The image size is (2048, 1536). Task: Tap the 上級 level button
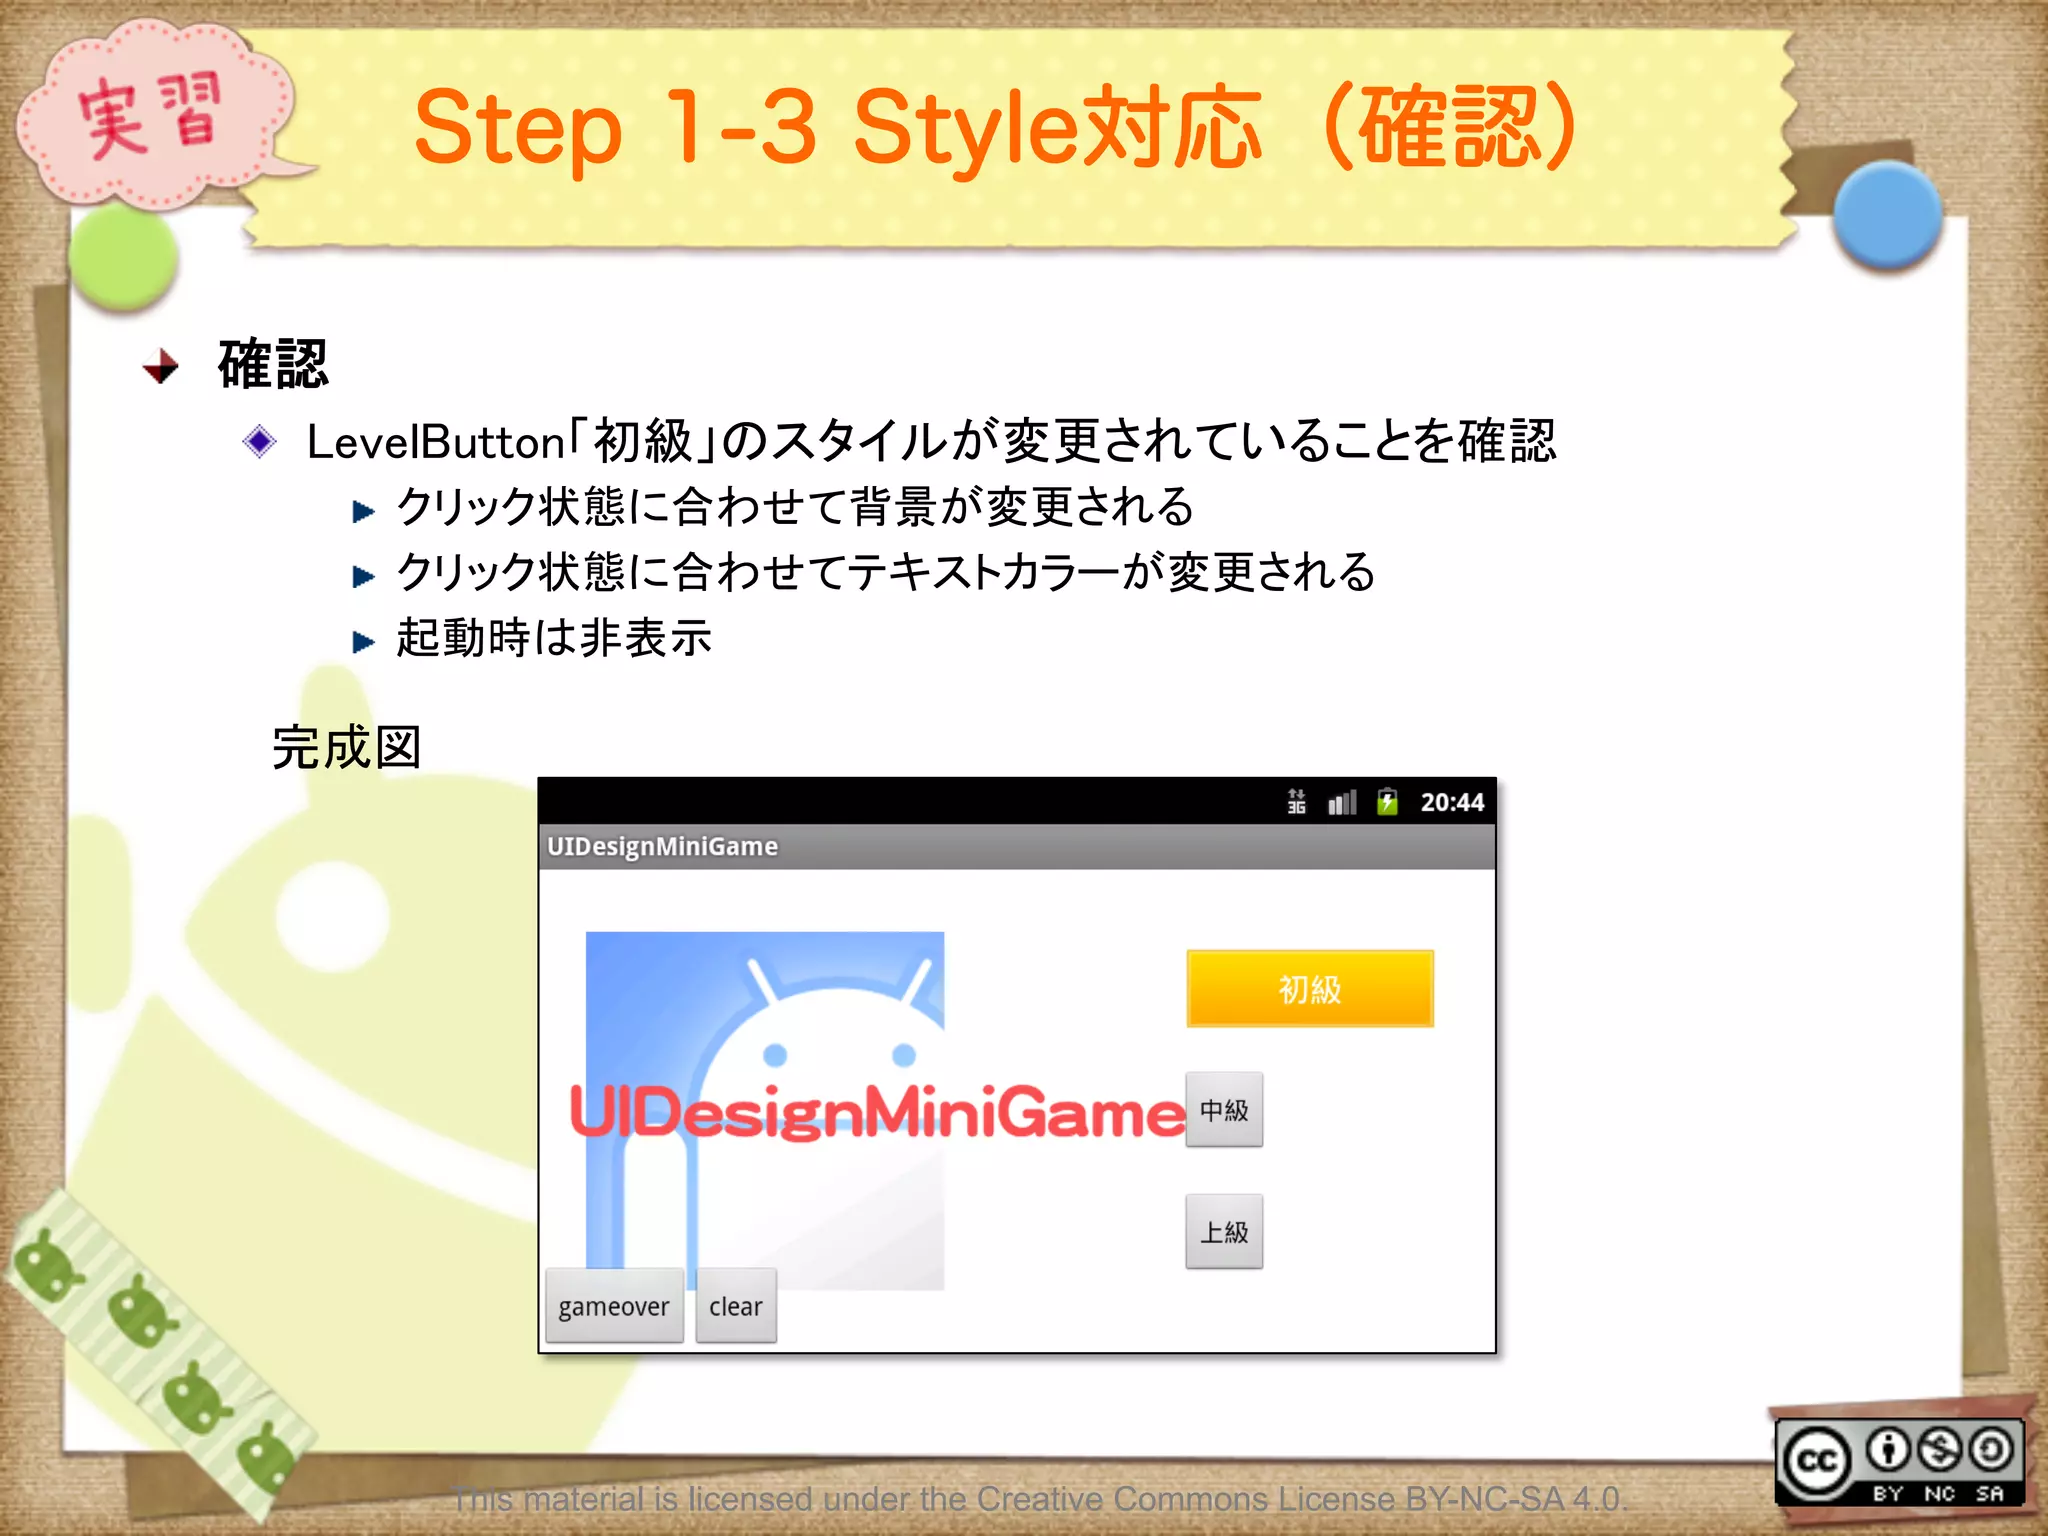click(x=1224, y=1232)
